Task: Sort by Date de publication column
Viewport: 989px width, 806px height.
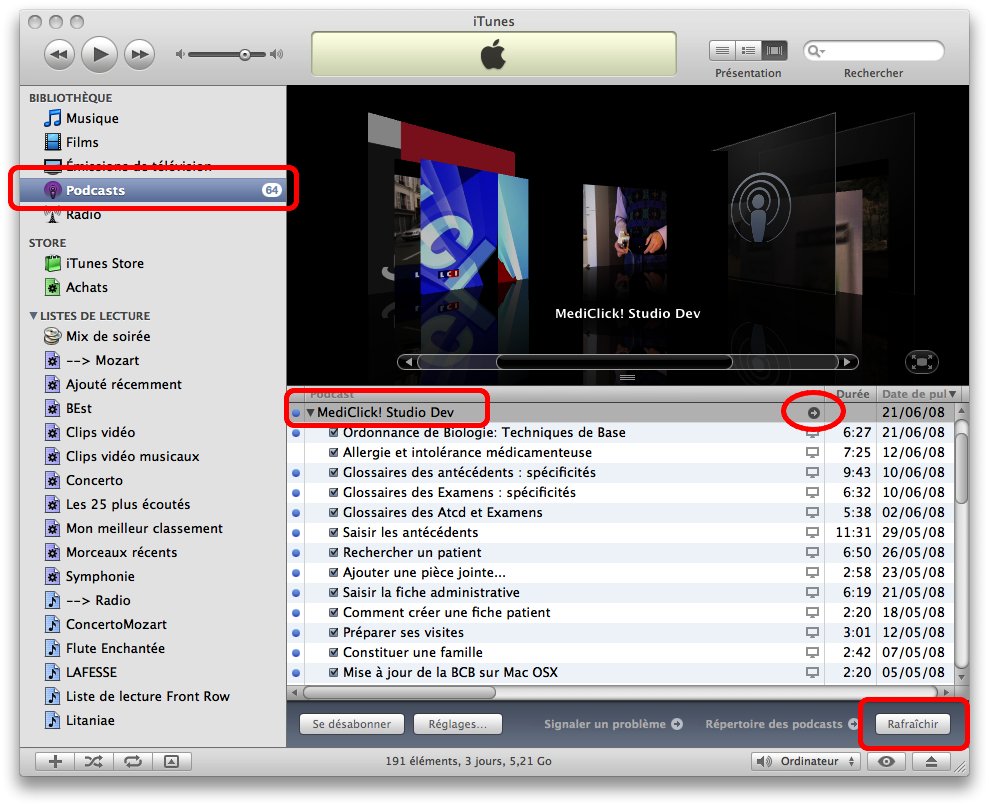Action: 918,394
